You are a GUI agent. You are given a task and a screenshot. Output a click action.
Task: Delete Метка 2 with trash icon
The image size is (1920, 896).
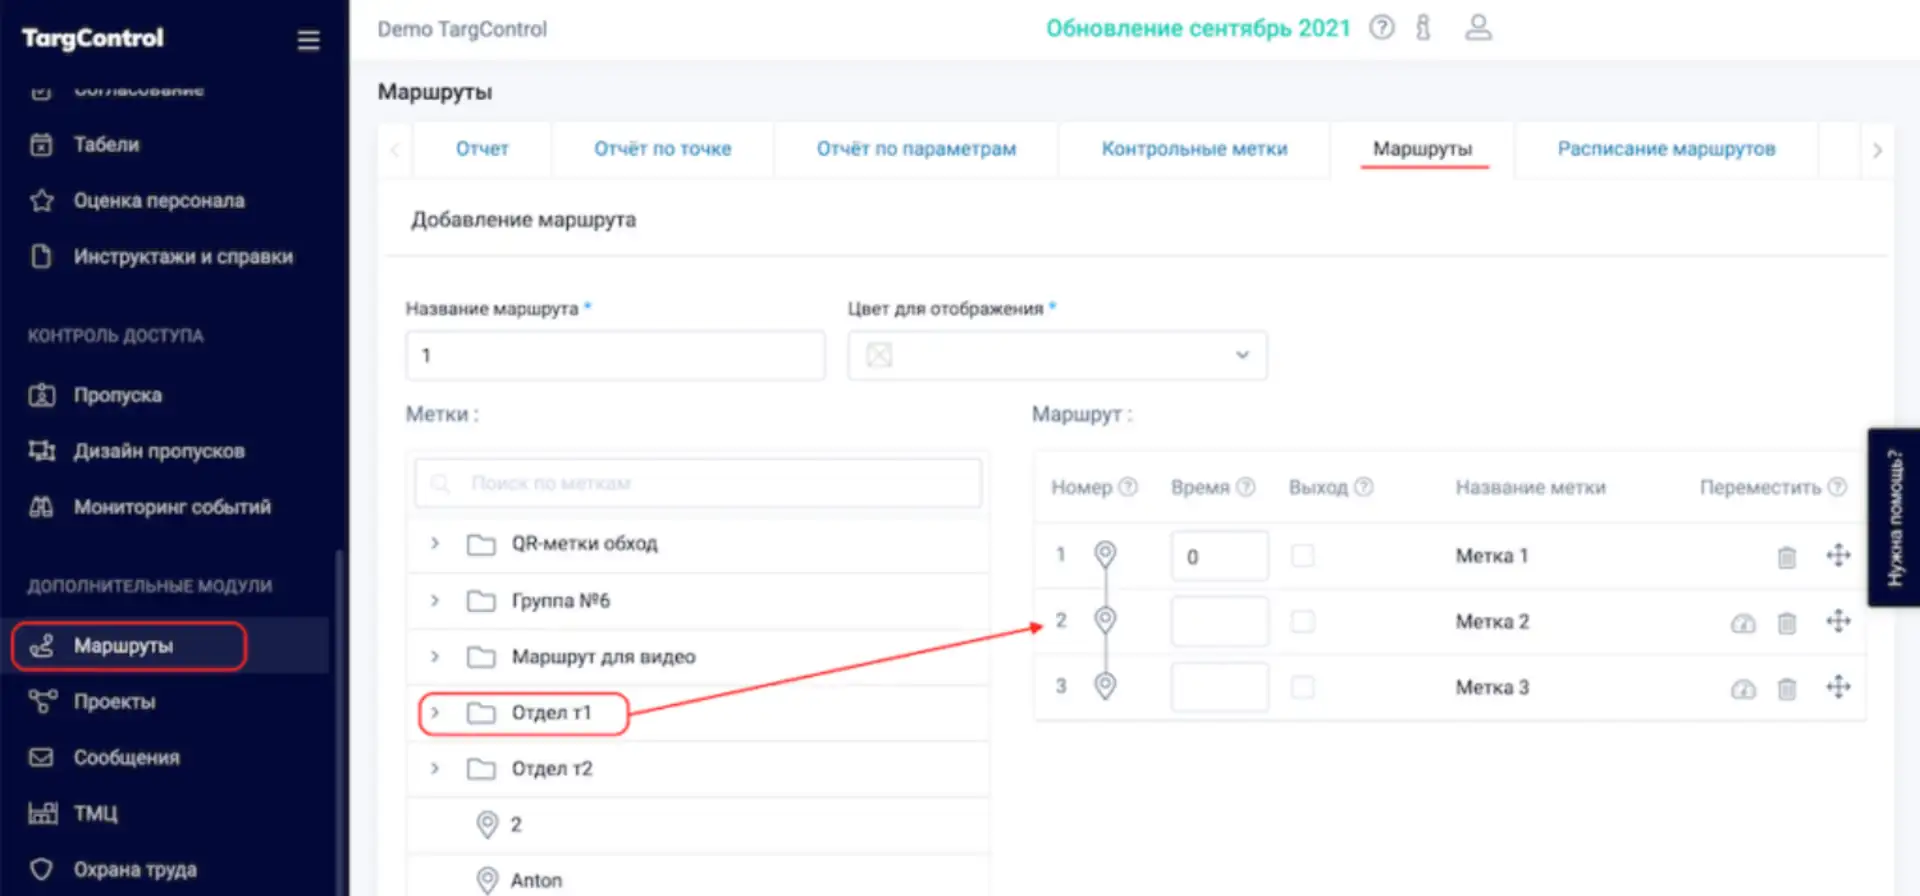pos(1787,623)
